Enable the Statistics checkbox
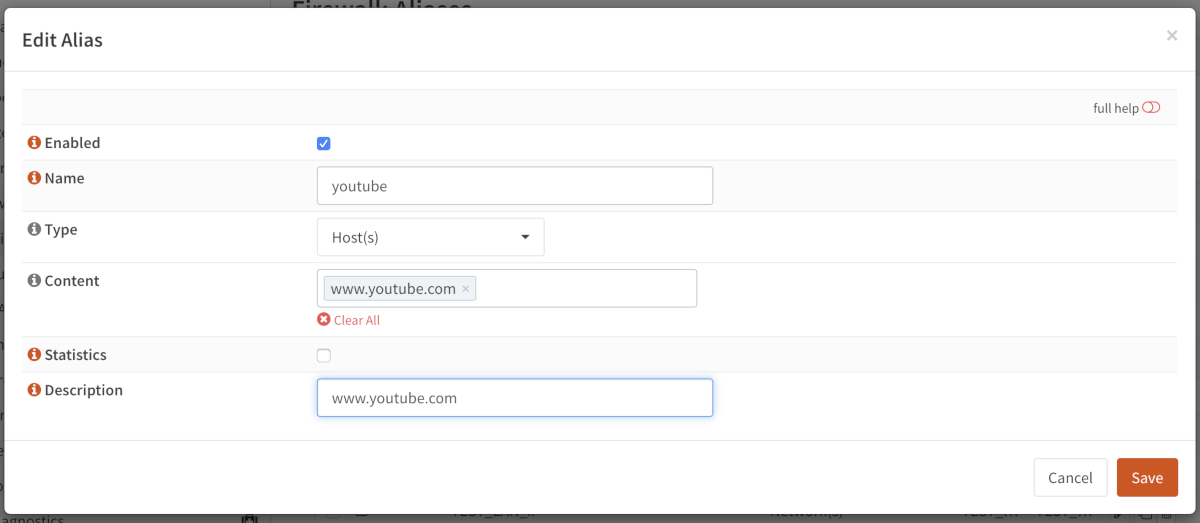The image size is (1200, 523). pos(324,355)
